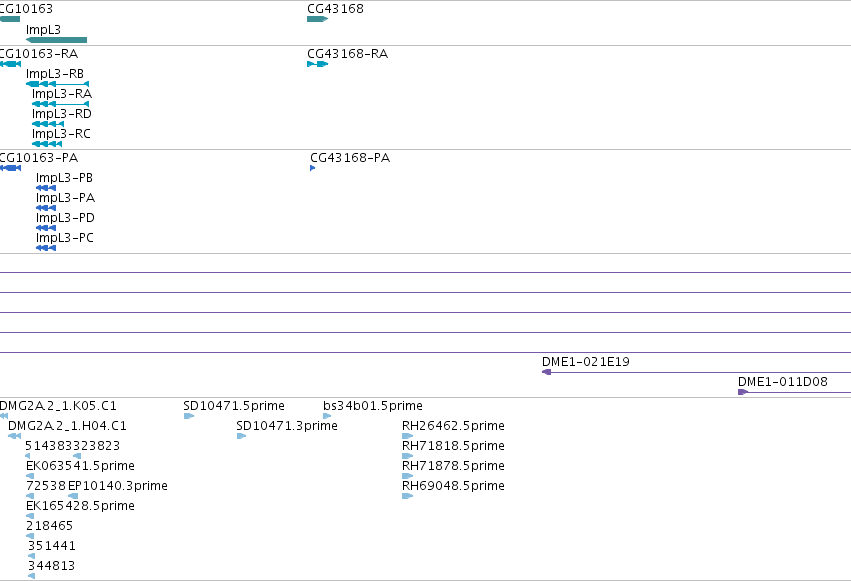
Task: Select the 344813 feature label
Action: tap(52, 566)
